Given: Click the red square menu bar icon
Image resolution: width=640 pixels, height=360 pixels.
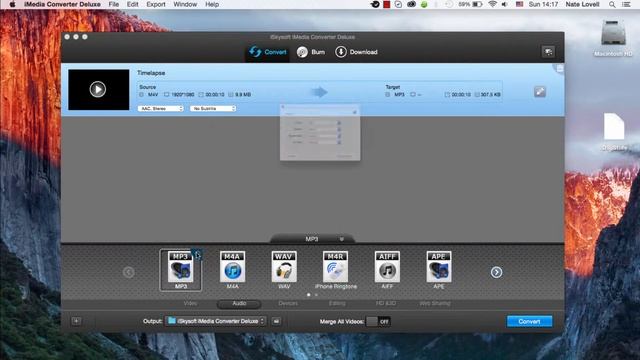Looking at the screenshot, I should point(387,4).
